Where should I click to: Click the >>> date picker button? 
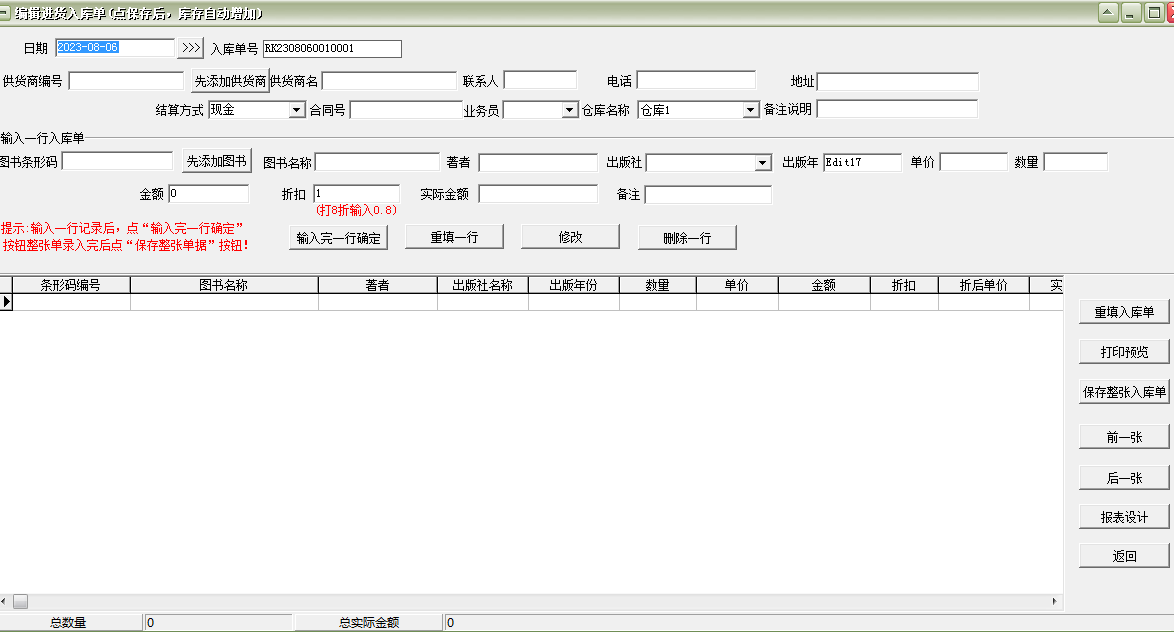pyautogui.click(x=191, y=48)
